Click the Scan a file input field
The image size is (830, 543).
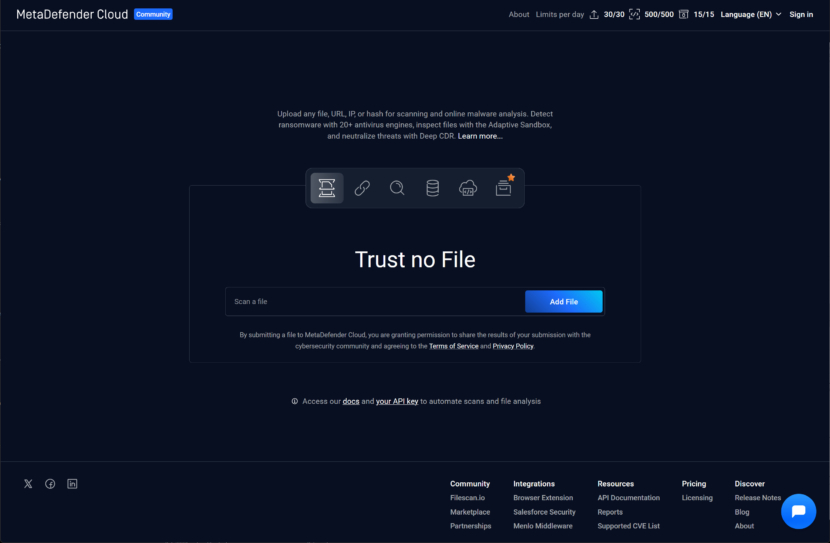[x=375, y=302]
